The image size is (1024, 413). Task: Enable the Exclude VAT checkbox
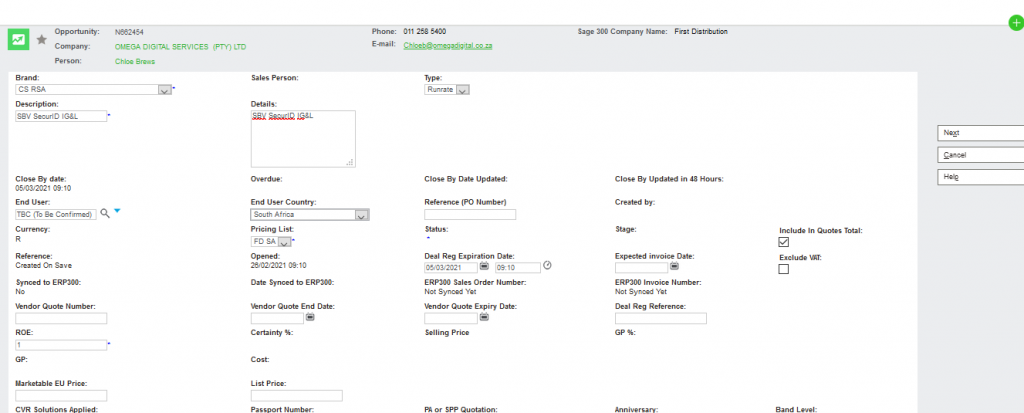click(x=784, y=268)
